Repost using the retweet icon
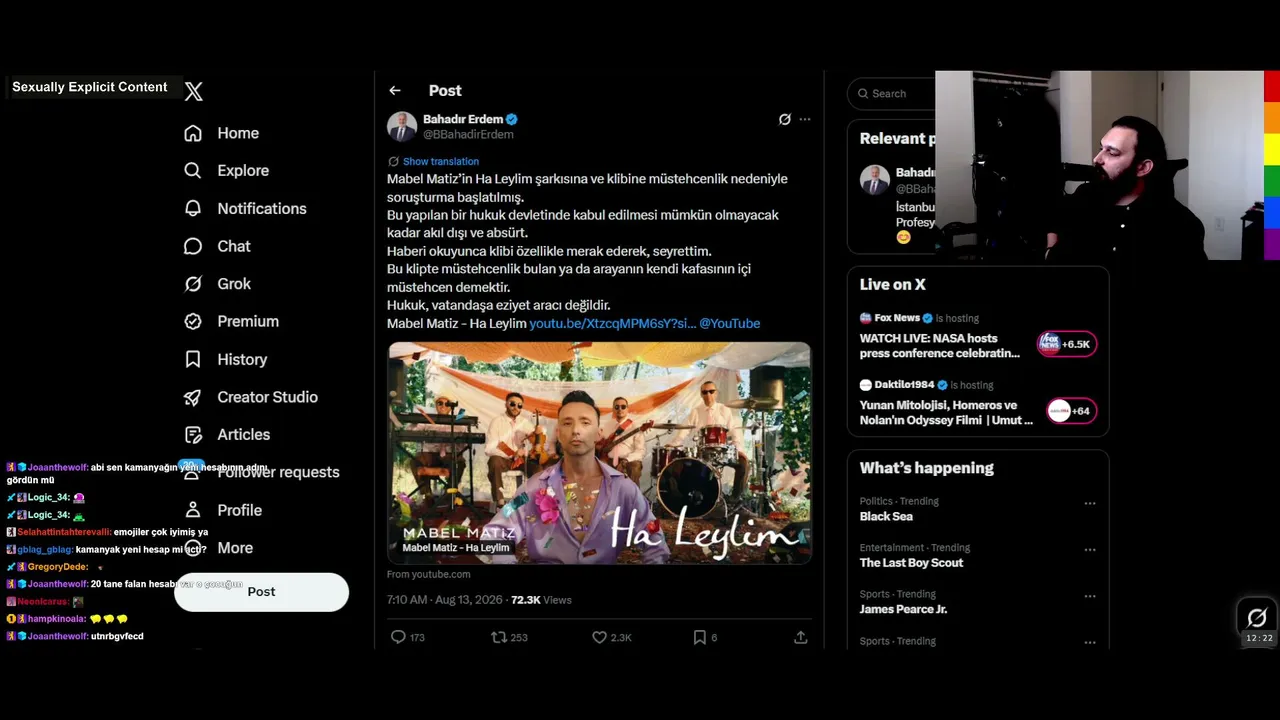 (x=499, y=637)
